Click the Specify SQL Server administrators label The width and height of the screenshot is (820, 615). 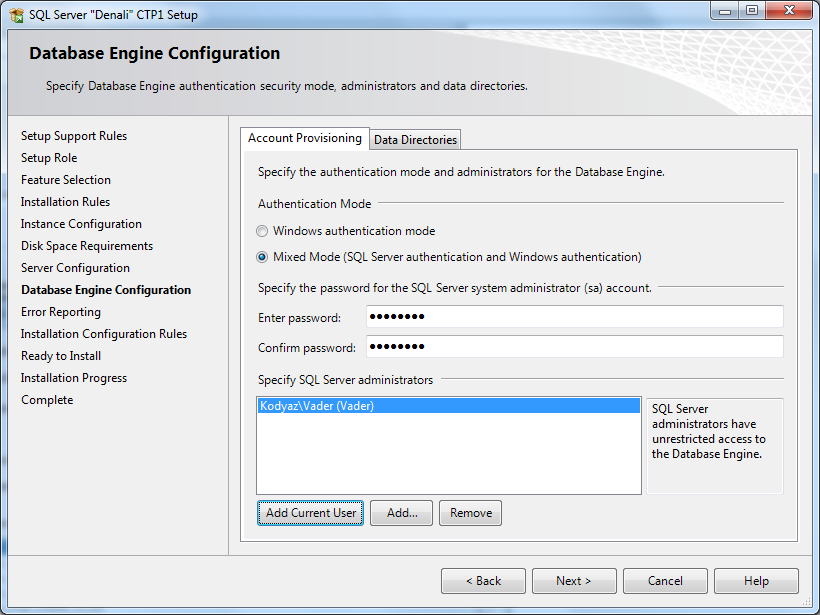tap(345, 380)
